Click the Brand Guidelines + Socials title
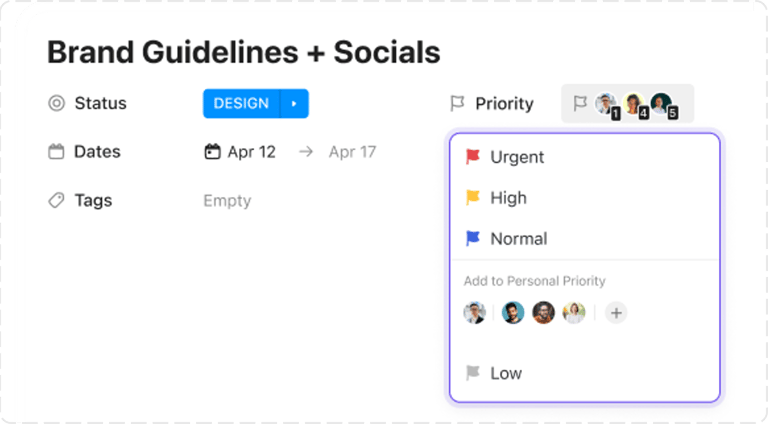Viewport: 768px width, 424px height. click(x=244, y=52)
